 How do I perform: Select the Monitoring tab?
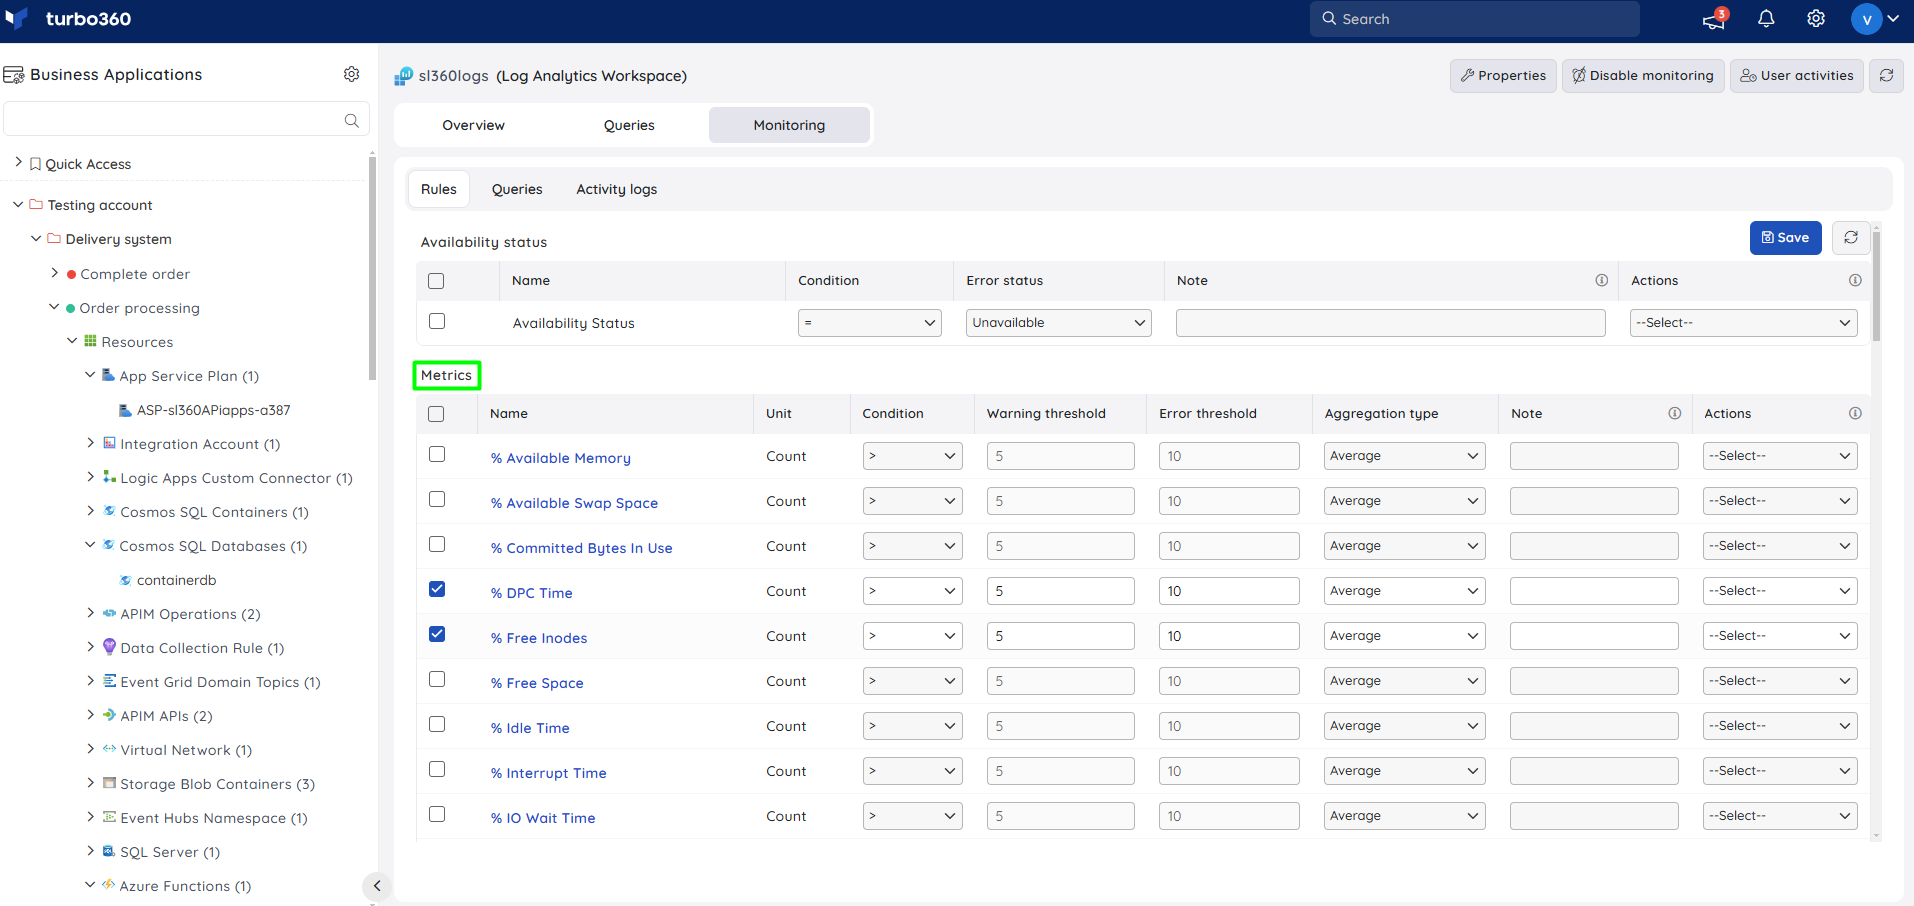(x=789, y=125)
